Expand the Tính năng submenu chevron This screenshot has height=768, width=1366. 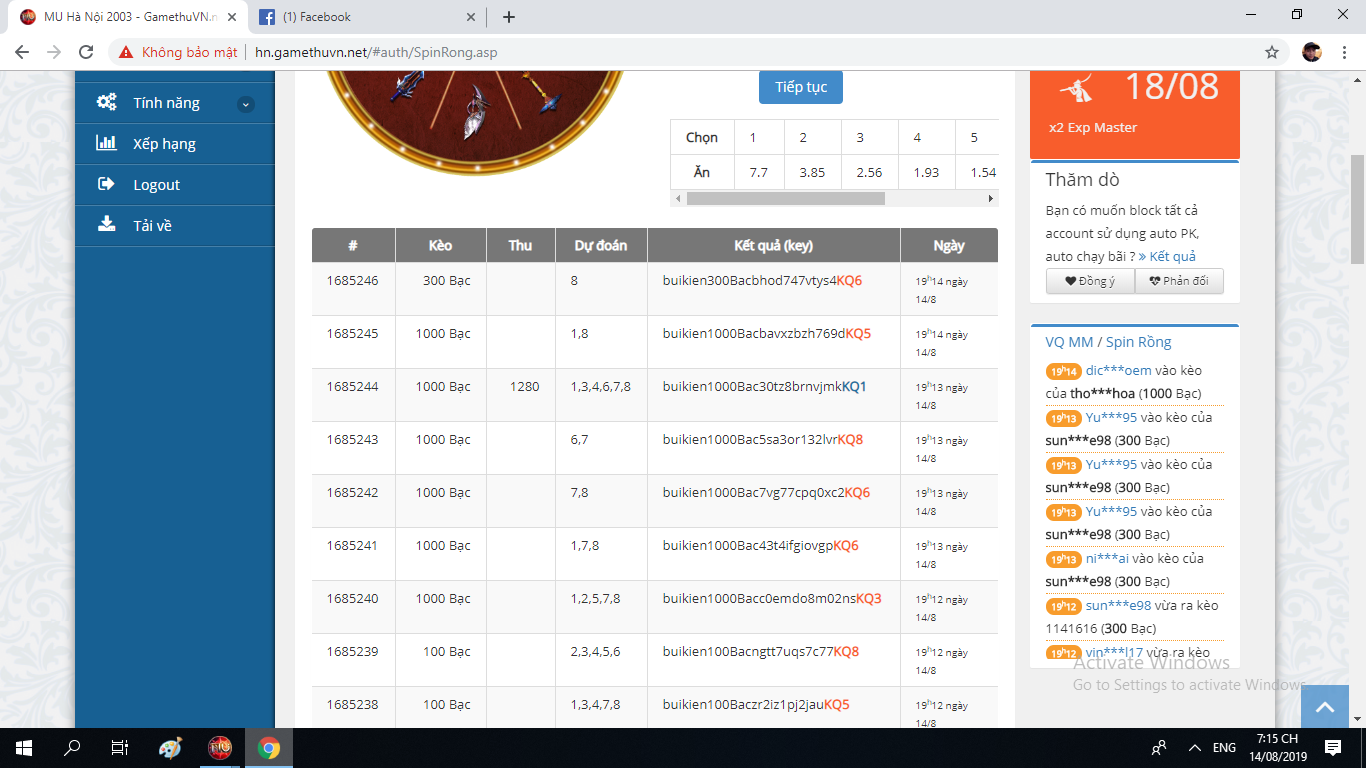click(x=246, y=104)
